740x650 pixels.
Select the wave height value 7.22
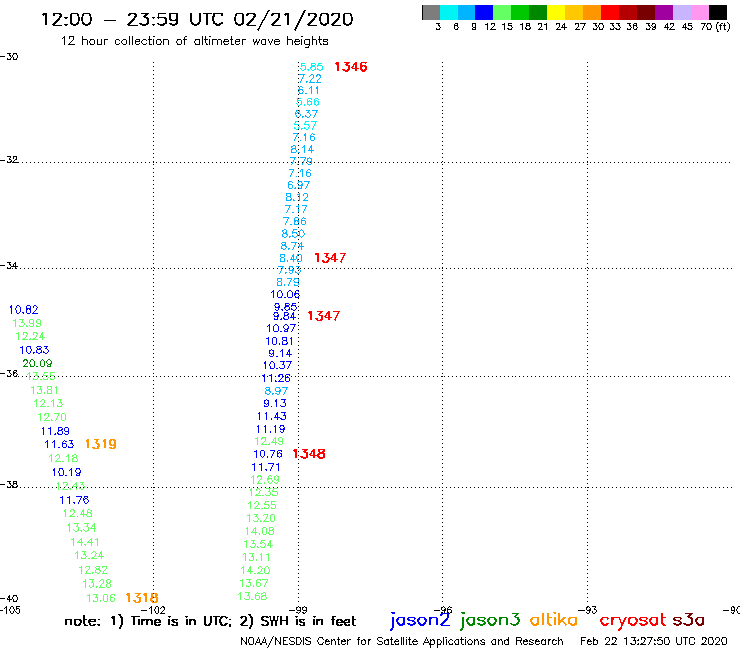pos(310,79)
